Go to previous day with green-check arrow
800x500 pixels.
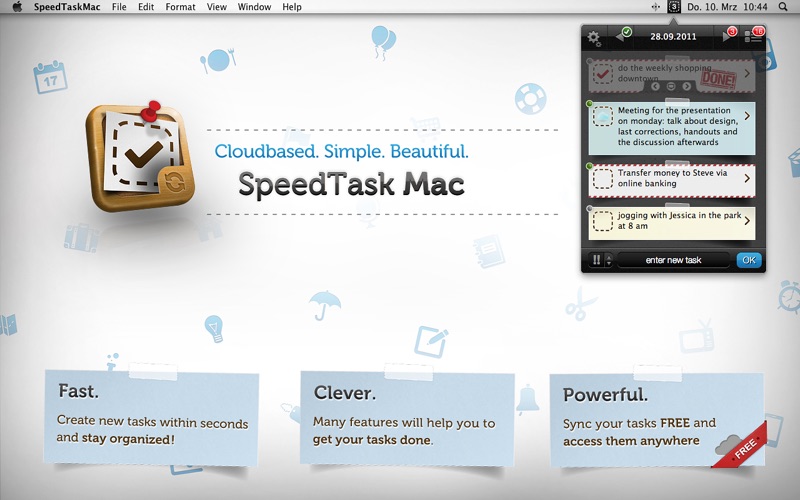623,35
